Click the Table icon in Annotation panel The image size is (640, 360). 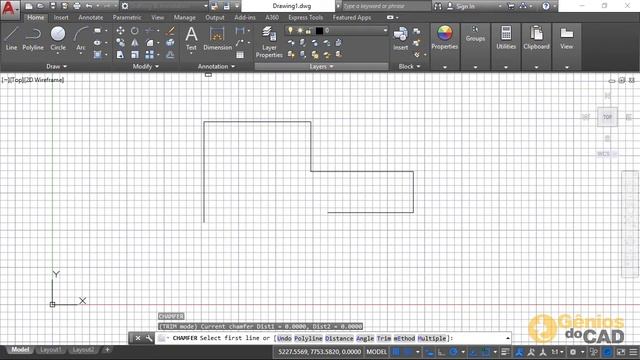pos(240,55)
